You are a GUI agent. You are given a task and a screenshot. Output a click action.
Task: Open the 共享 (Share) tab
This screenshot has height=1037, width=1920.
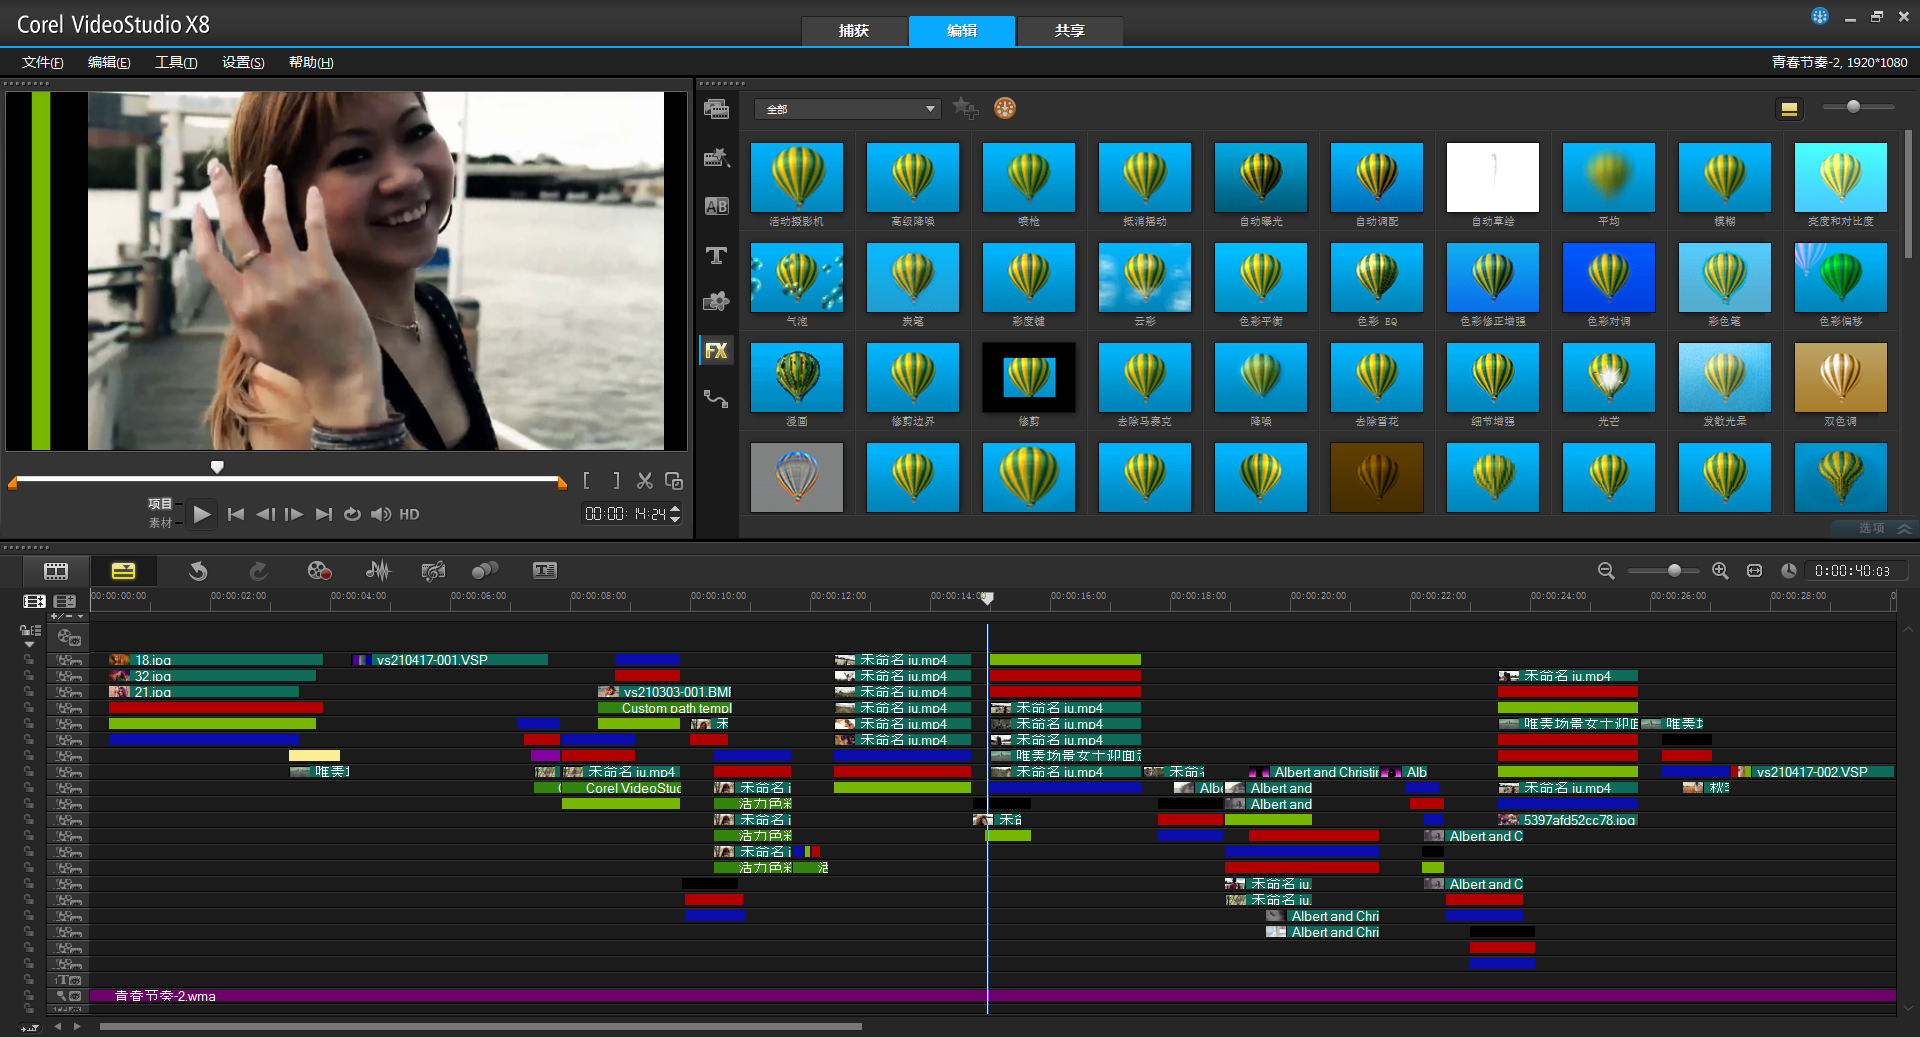click(x=1070, y=31)
